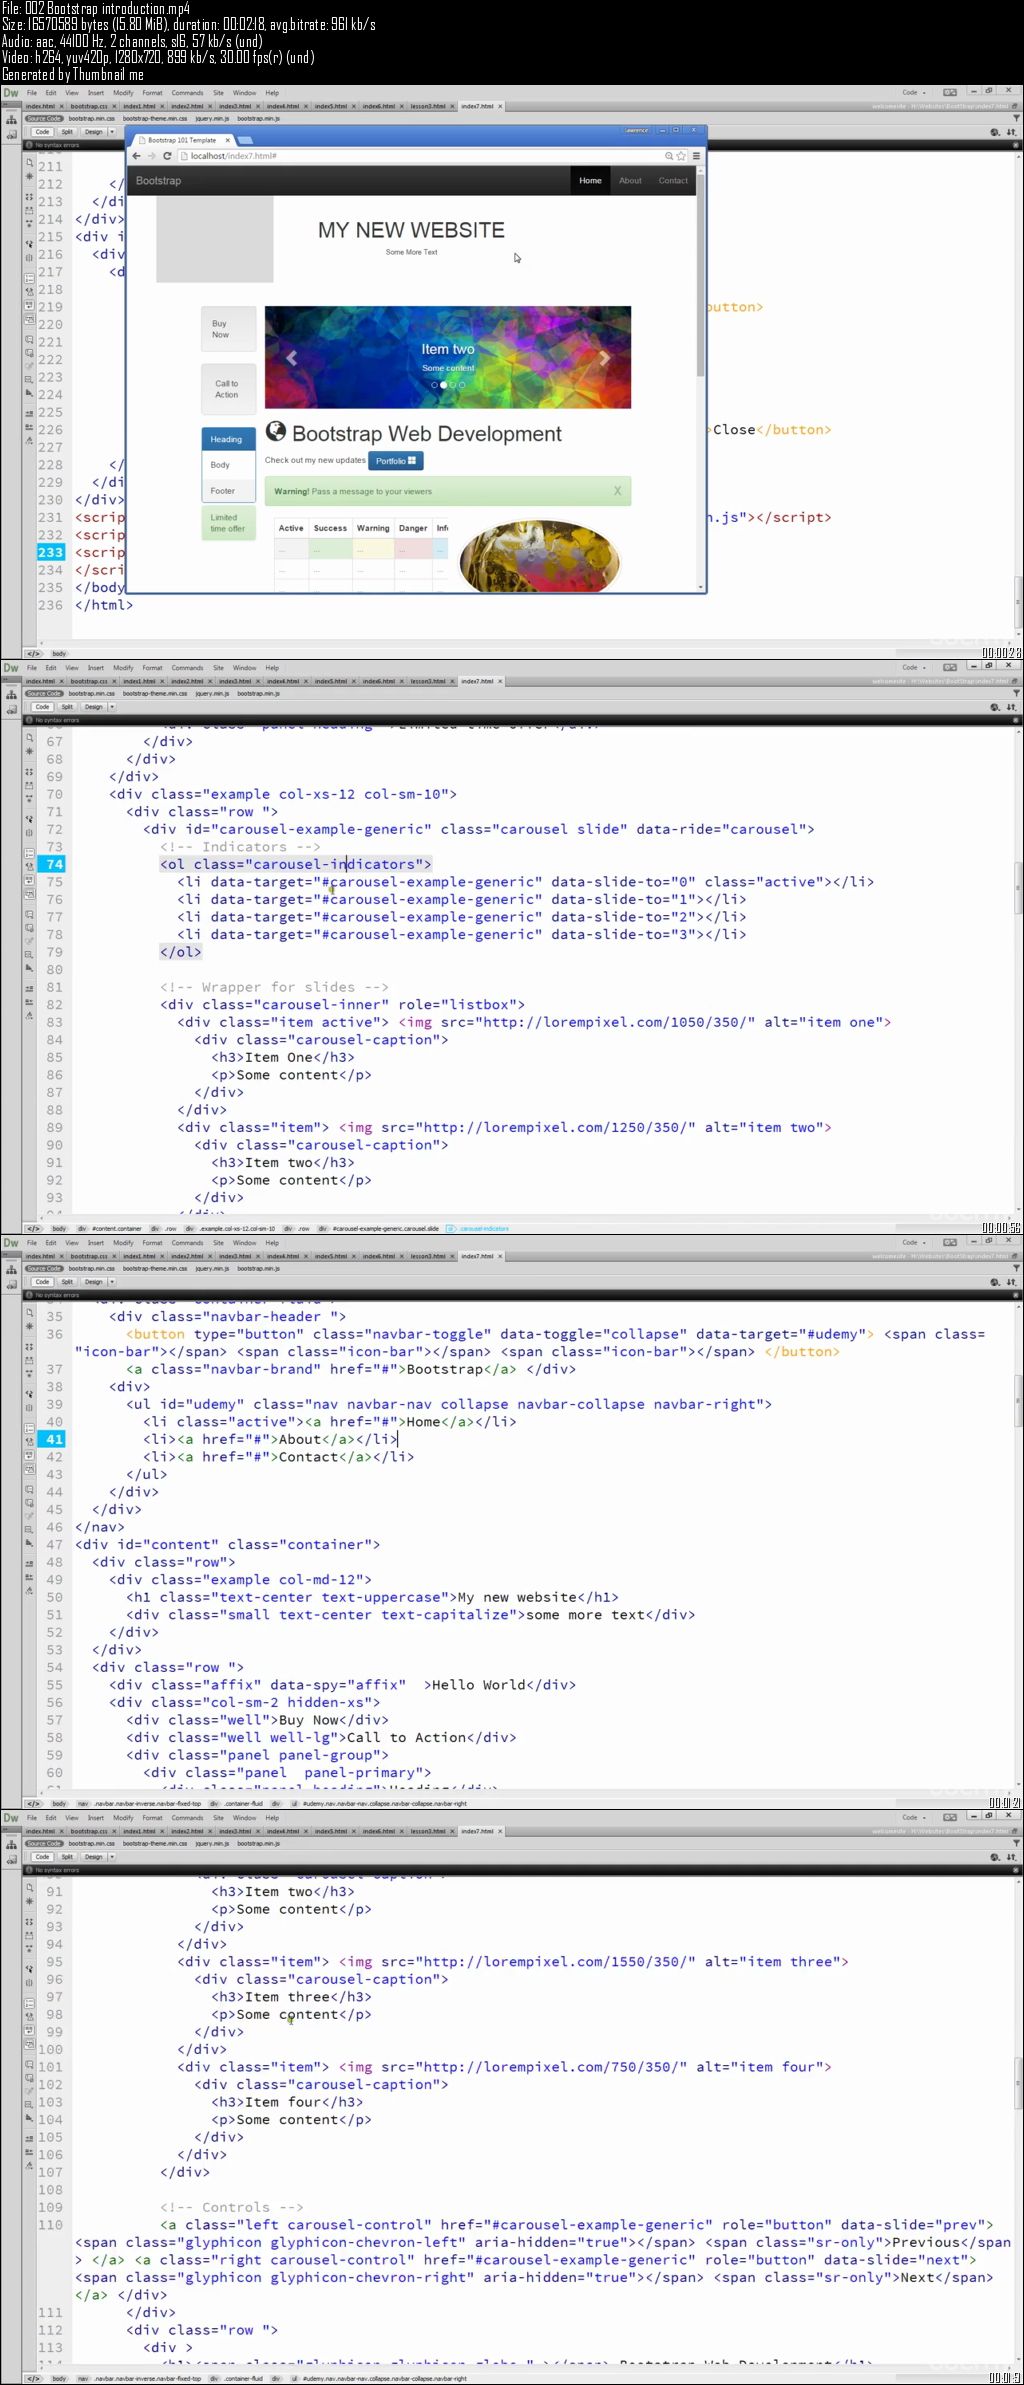Click the filter funnel icon in the line 74 frame
This screenshot has width=1024, height=2385.
(x=1016, y=692)
